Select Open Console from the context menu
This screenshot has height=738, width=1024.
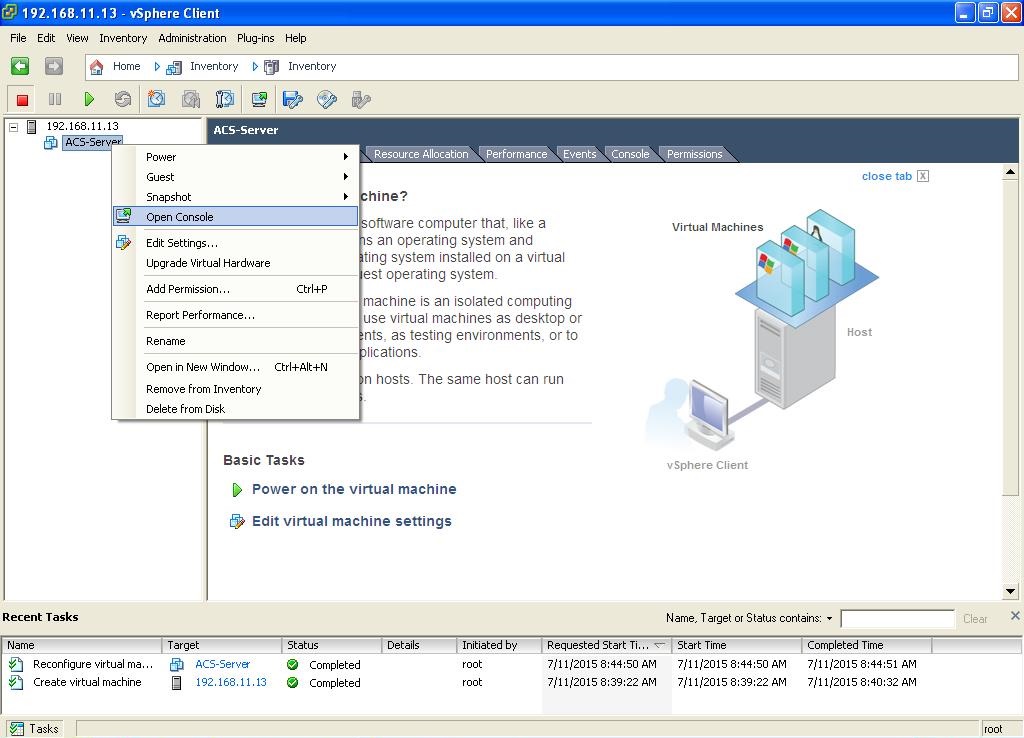[x=180, y=217]
